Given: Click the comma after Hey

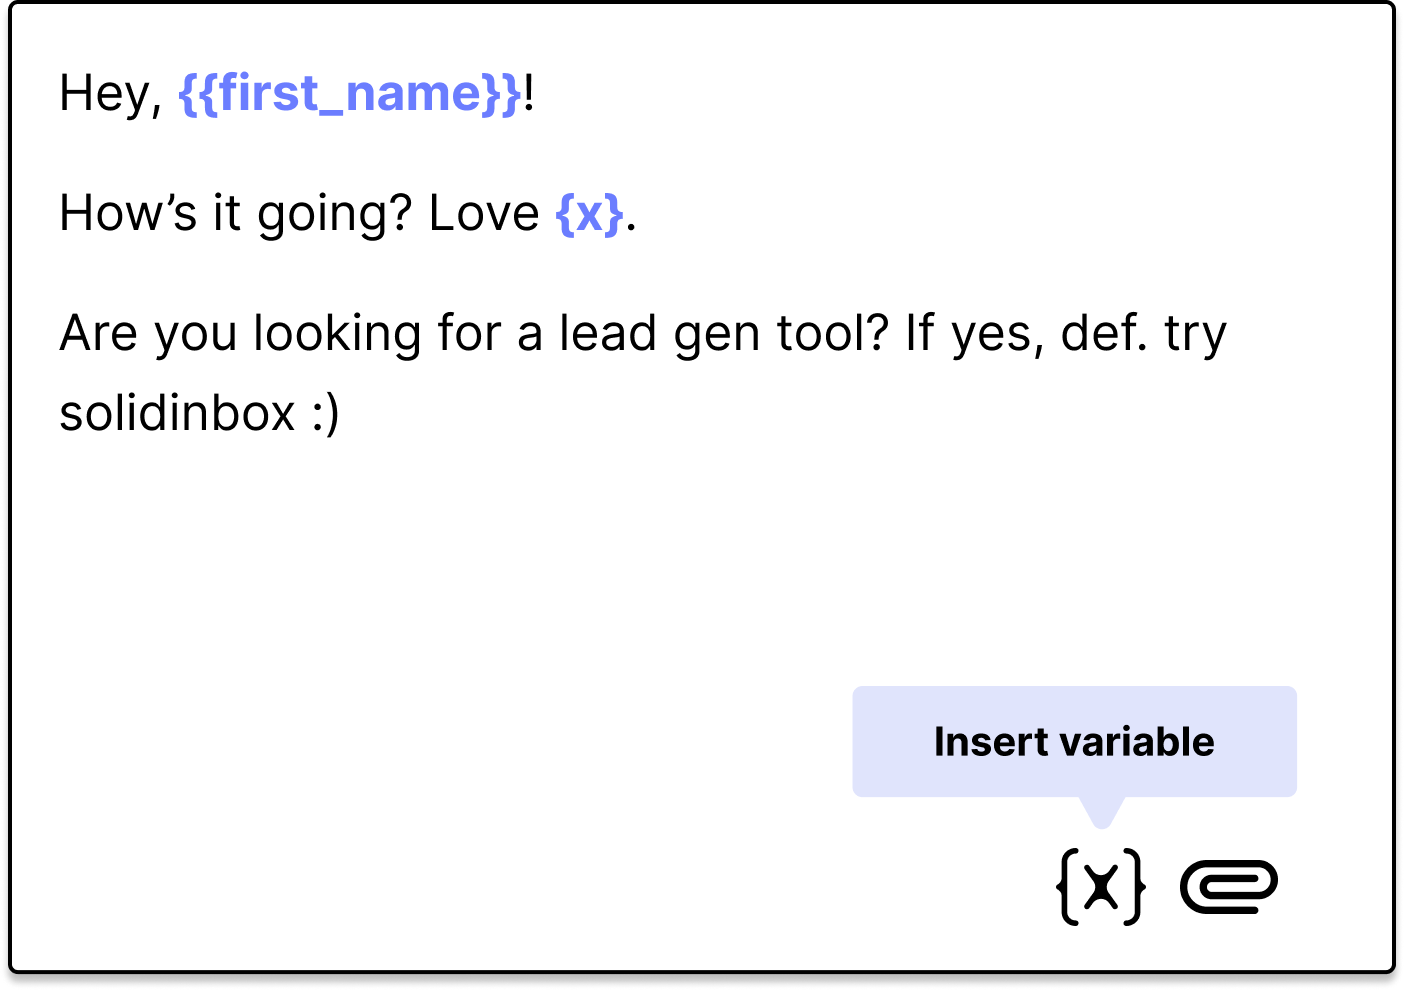Looking at the screenshot, I should coord(156,108).
